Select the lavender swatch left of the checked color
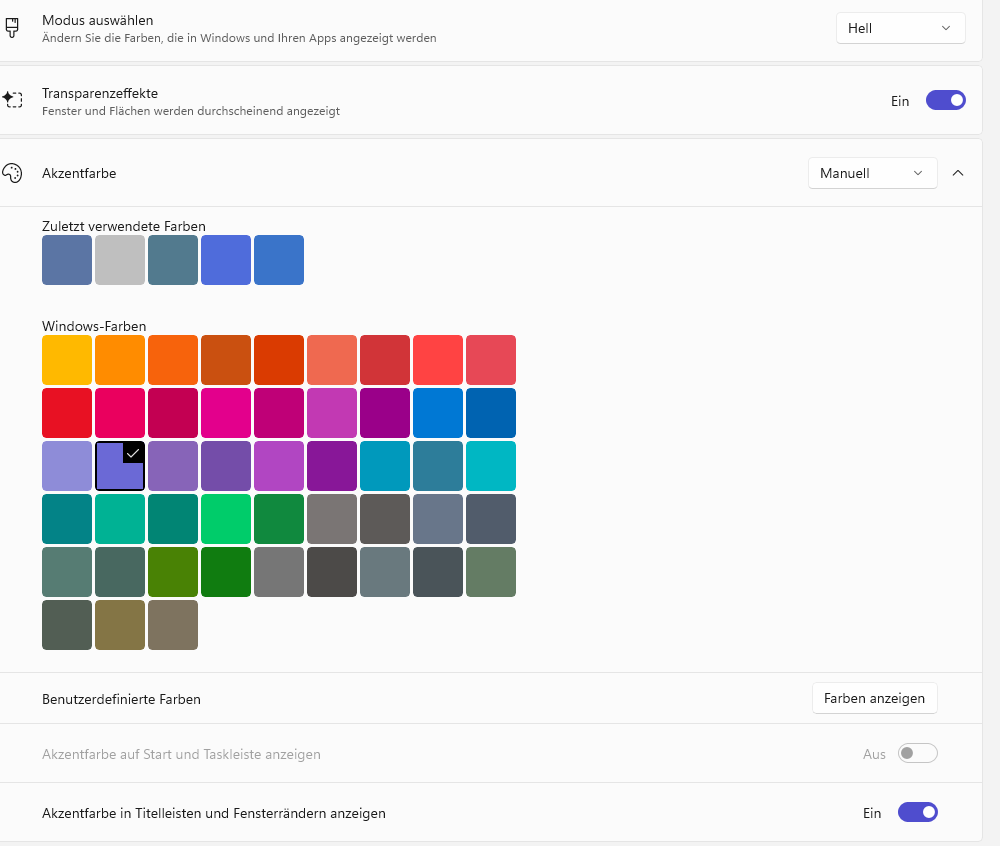Screen dimensions: 1000x846 (x=67, y=466)
